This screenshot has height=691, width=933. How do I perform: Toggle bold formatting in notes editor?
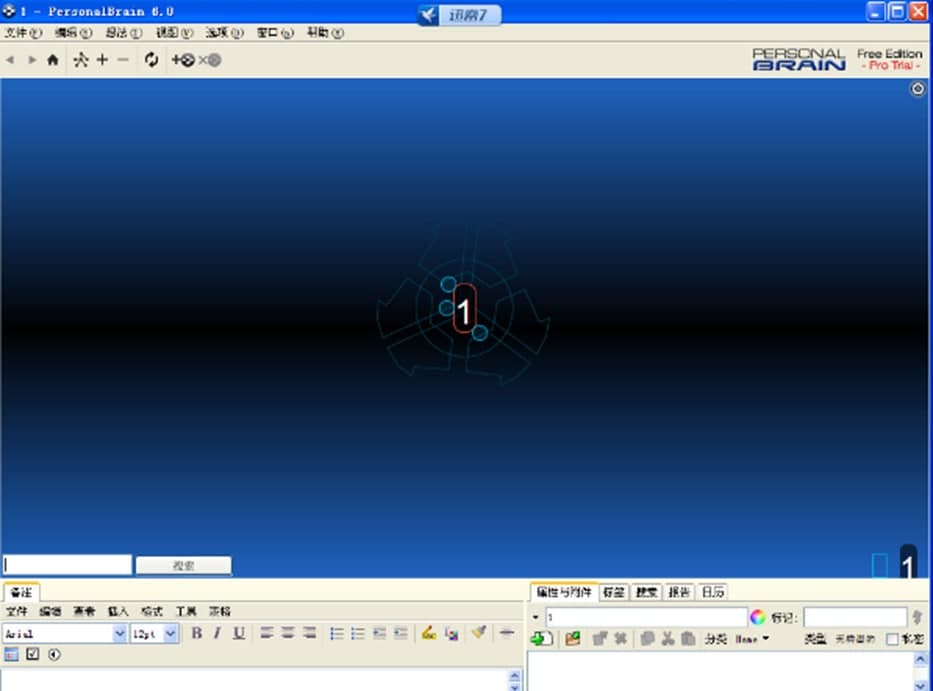(197, 633)
